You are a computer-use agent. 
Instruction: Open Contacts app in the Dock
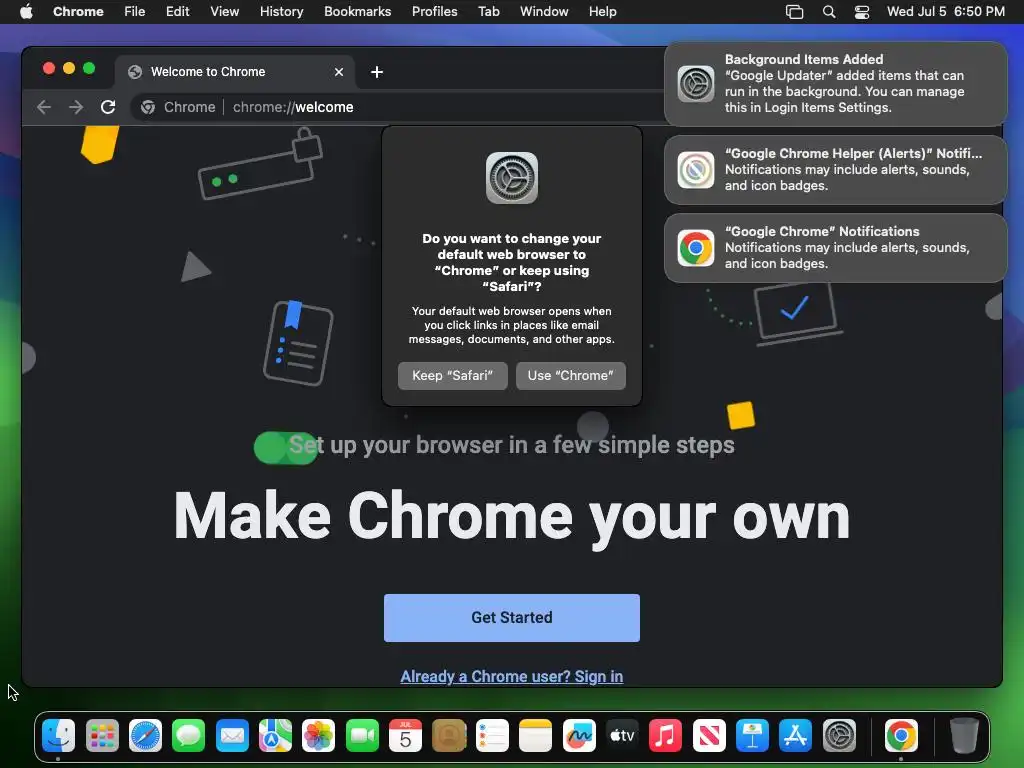click(x=449, y=735)
